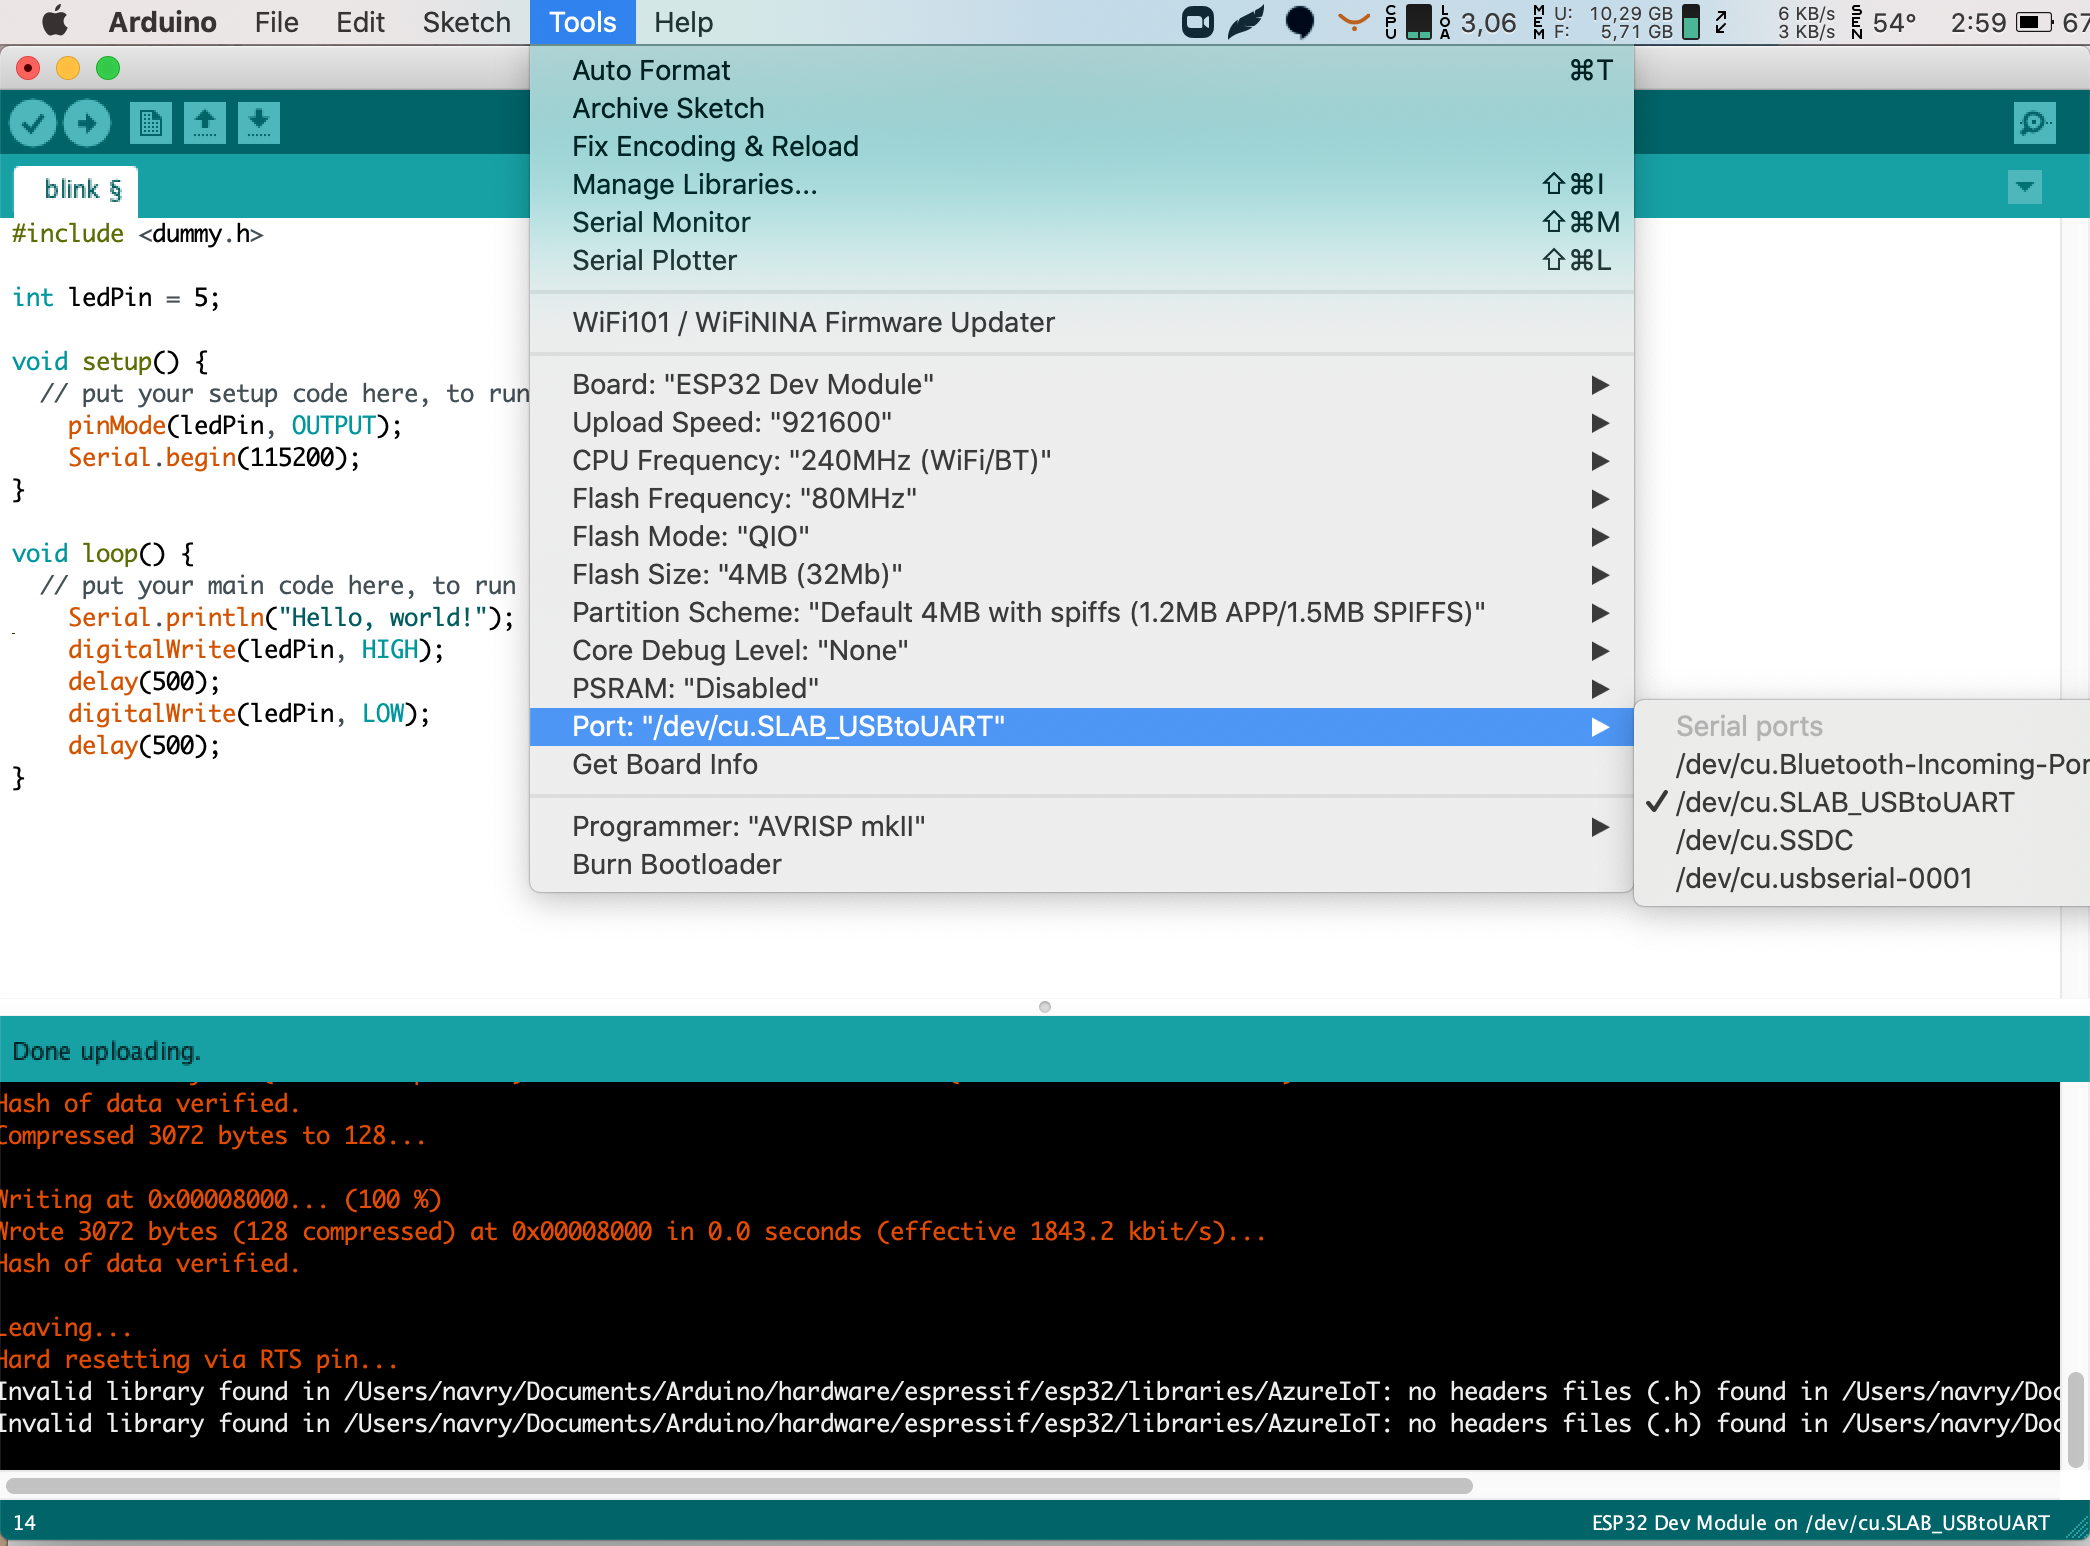
Task: Click Manage Libraries... menu entry
Action: (694, 184)
